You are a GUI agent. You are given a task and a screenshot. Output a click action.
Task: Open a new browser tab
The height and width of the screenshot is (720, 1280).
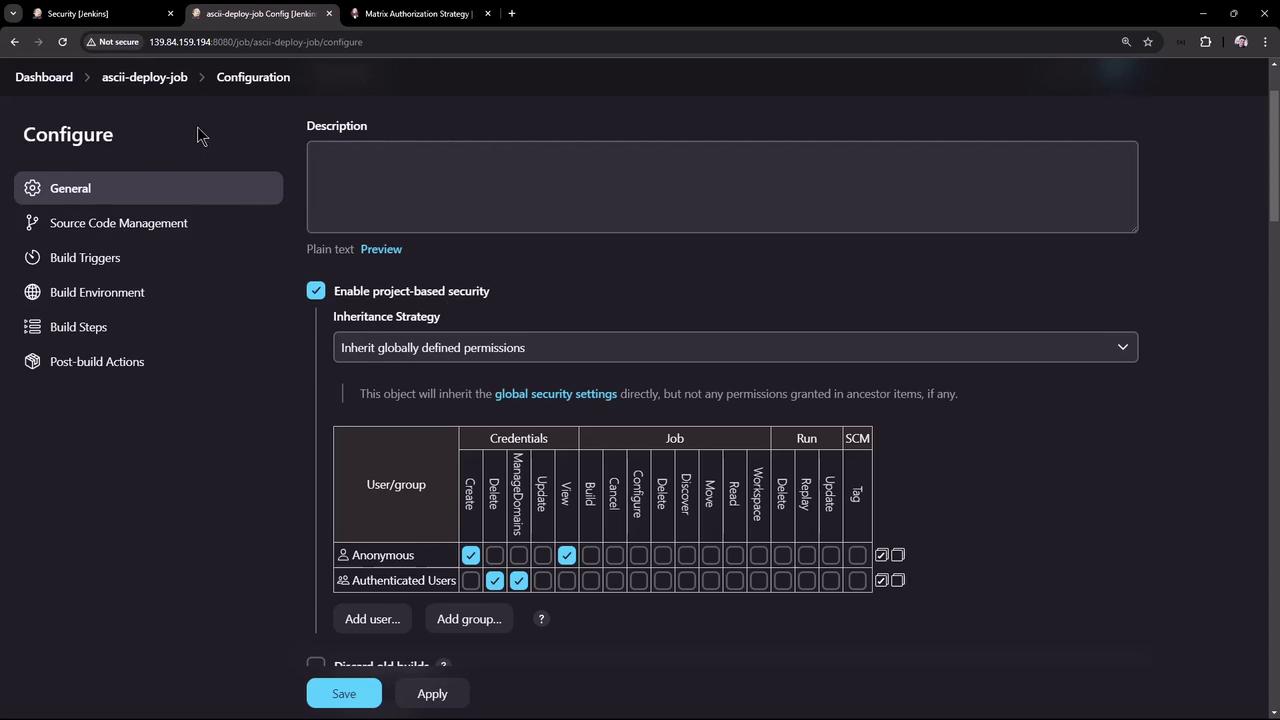[x=511, y=14]
